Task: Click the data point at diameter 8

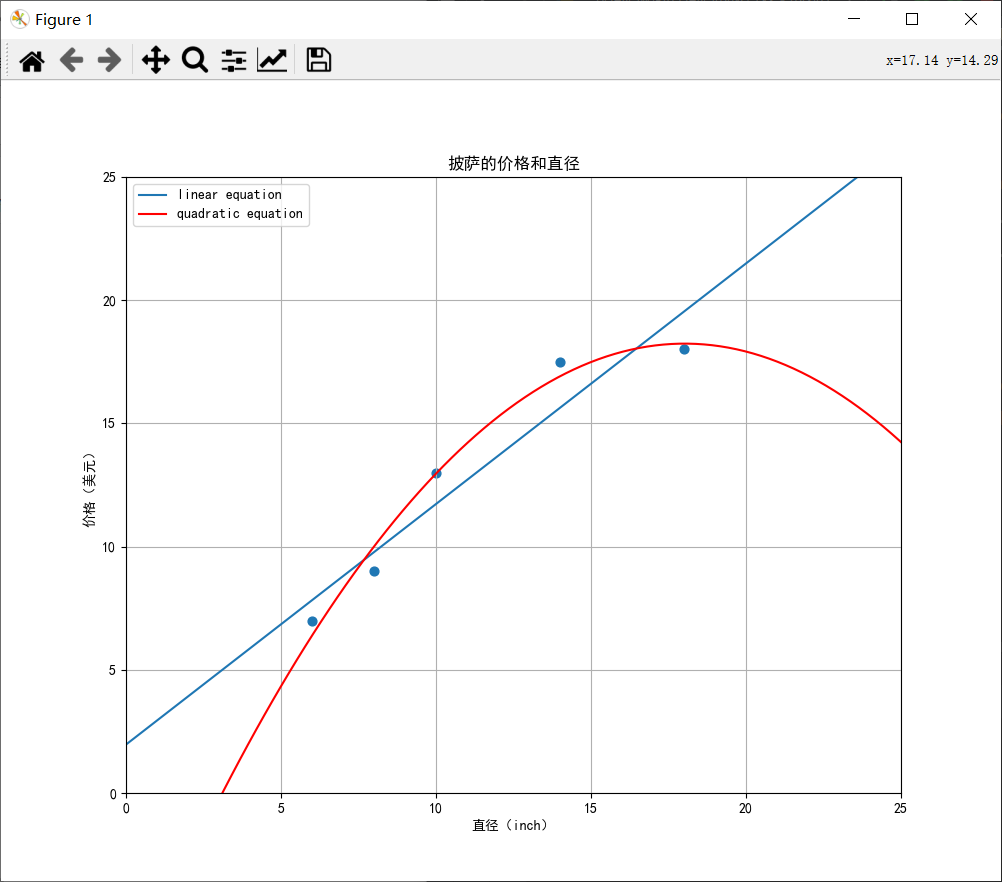Action: tap(374, 571)
